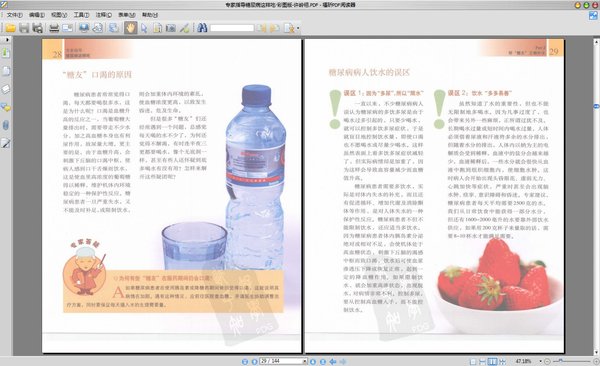Go to the previous page
The height and width of the screenshot is (366, 600).
254,361
